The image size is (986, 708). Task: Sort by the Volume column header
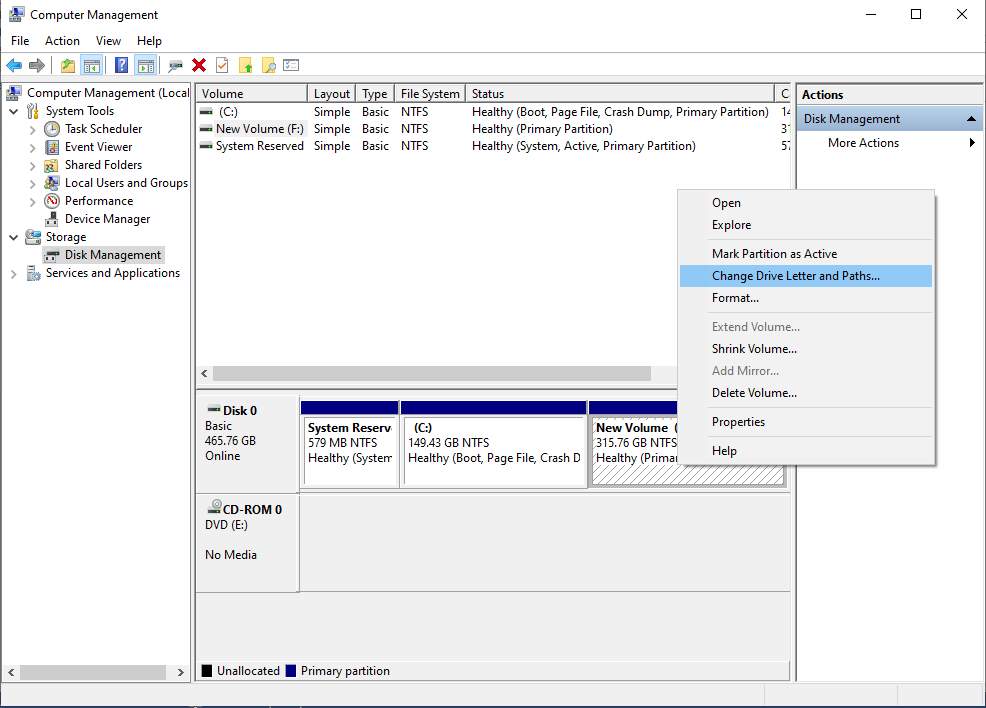click(x=252, y=94)
